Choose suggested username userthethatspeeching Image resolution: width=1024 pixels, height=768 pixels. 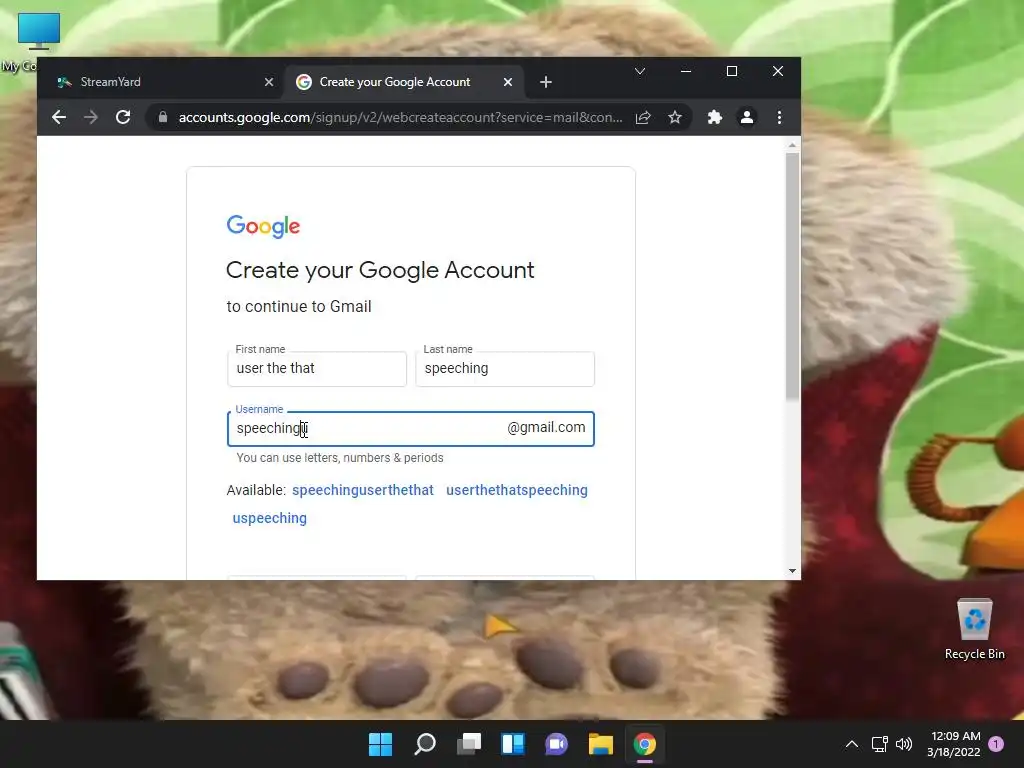[x=517, y=490]
